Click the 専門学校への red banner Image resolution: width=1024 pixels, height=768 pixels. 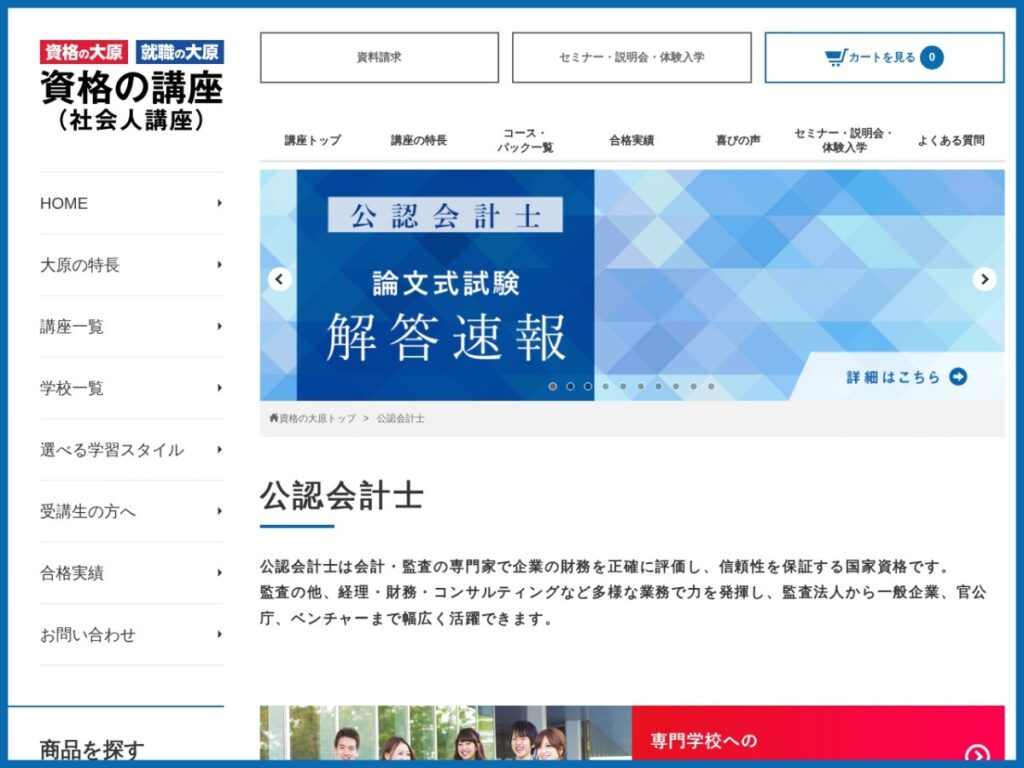coord(818,733)
